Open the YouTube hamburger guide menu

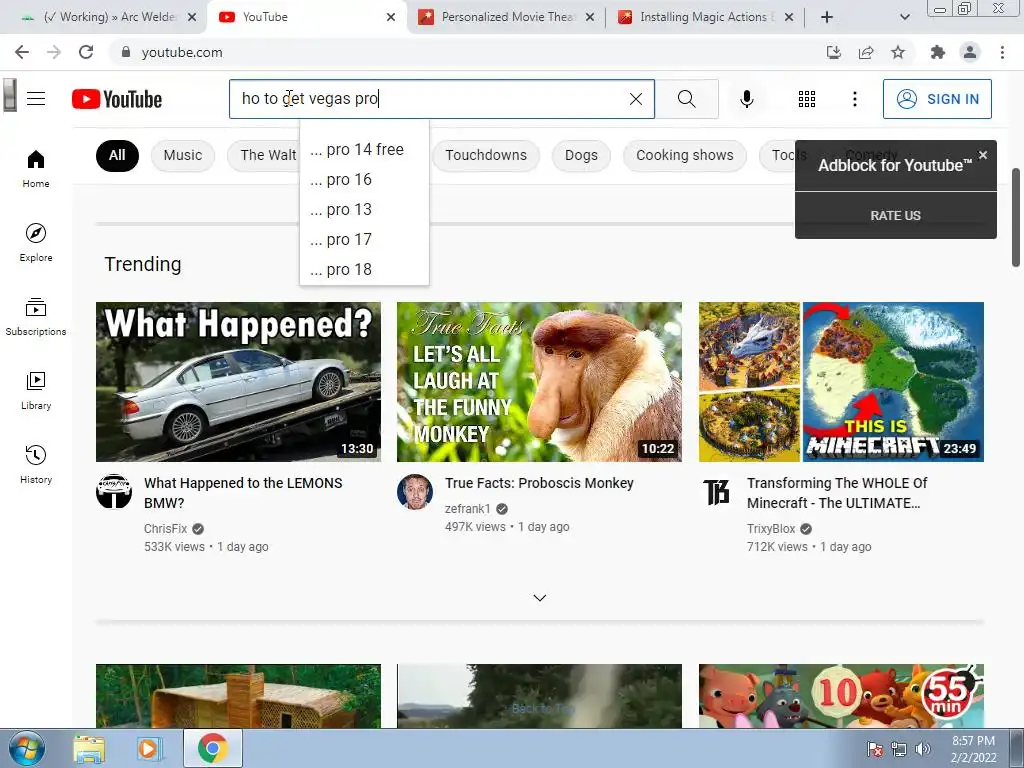click(36, 99)
